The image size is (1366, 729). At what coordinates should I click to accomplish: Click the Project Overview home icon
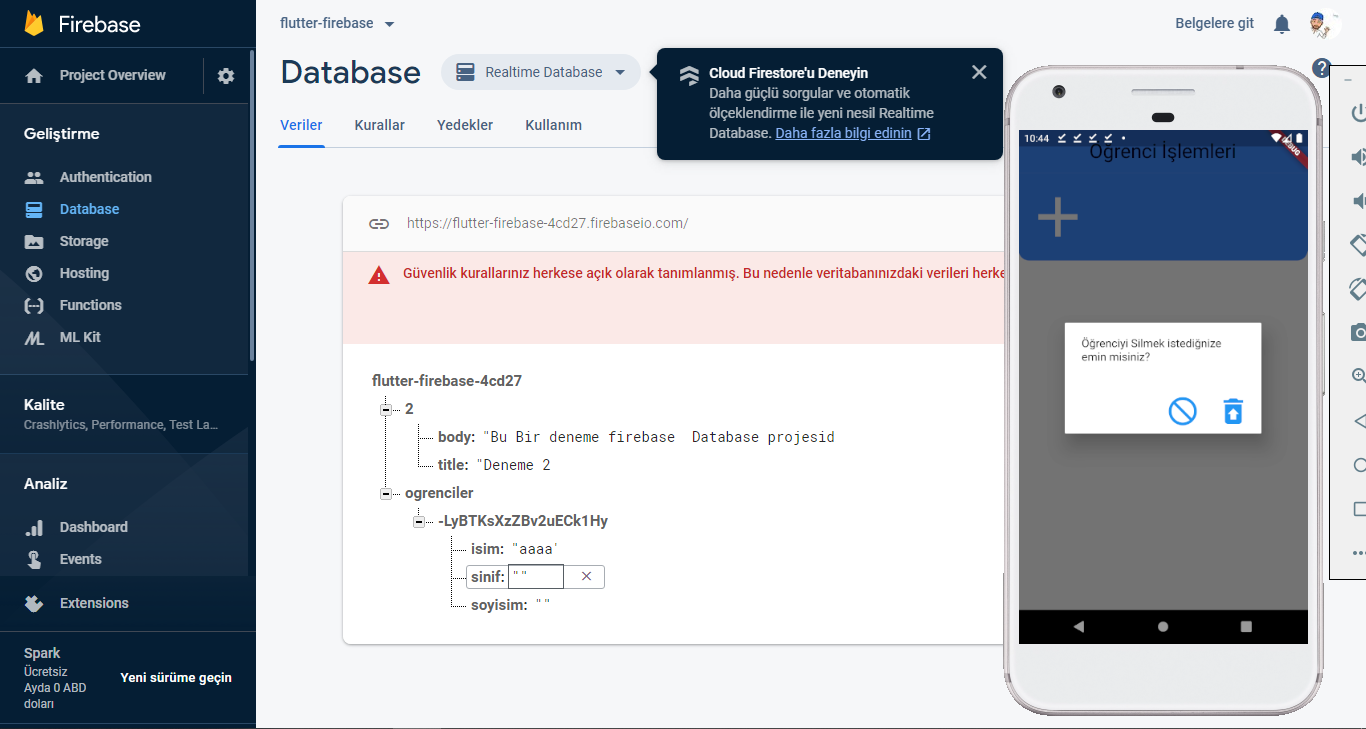tap(34, 76)
